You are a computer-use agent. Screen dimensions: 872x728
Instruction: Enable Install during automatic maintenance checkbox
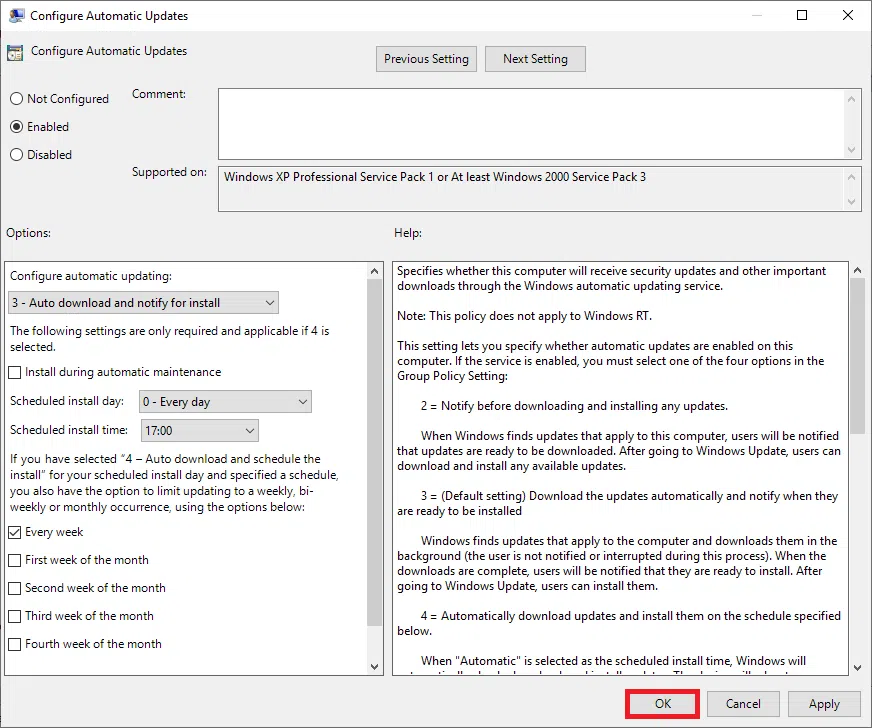15,372
